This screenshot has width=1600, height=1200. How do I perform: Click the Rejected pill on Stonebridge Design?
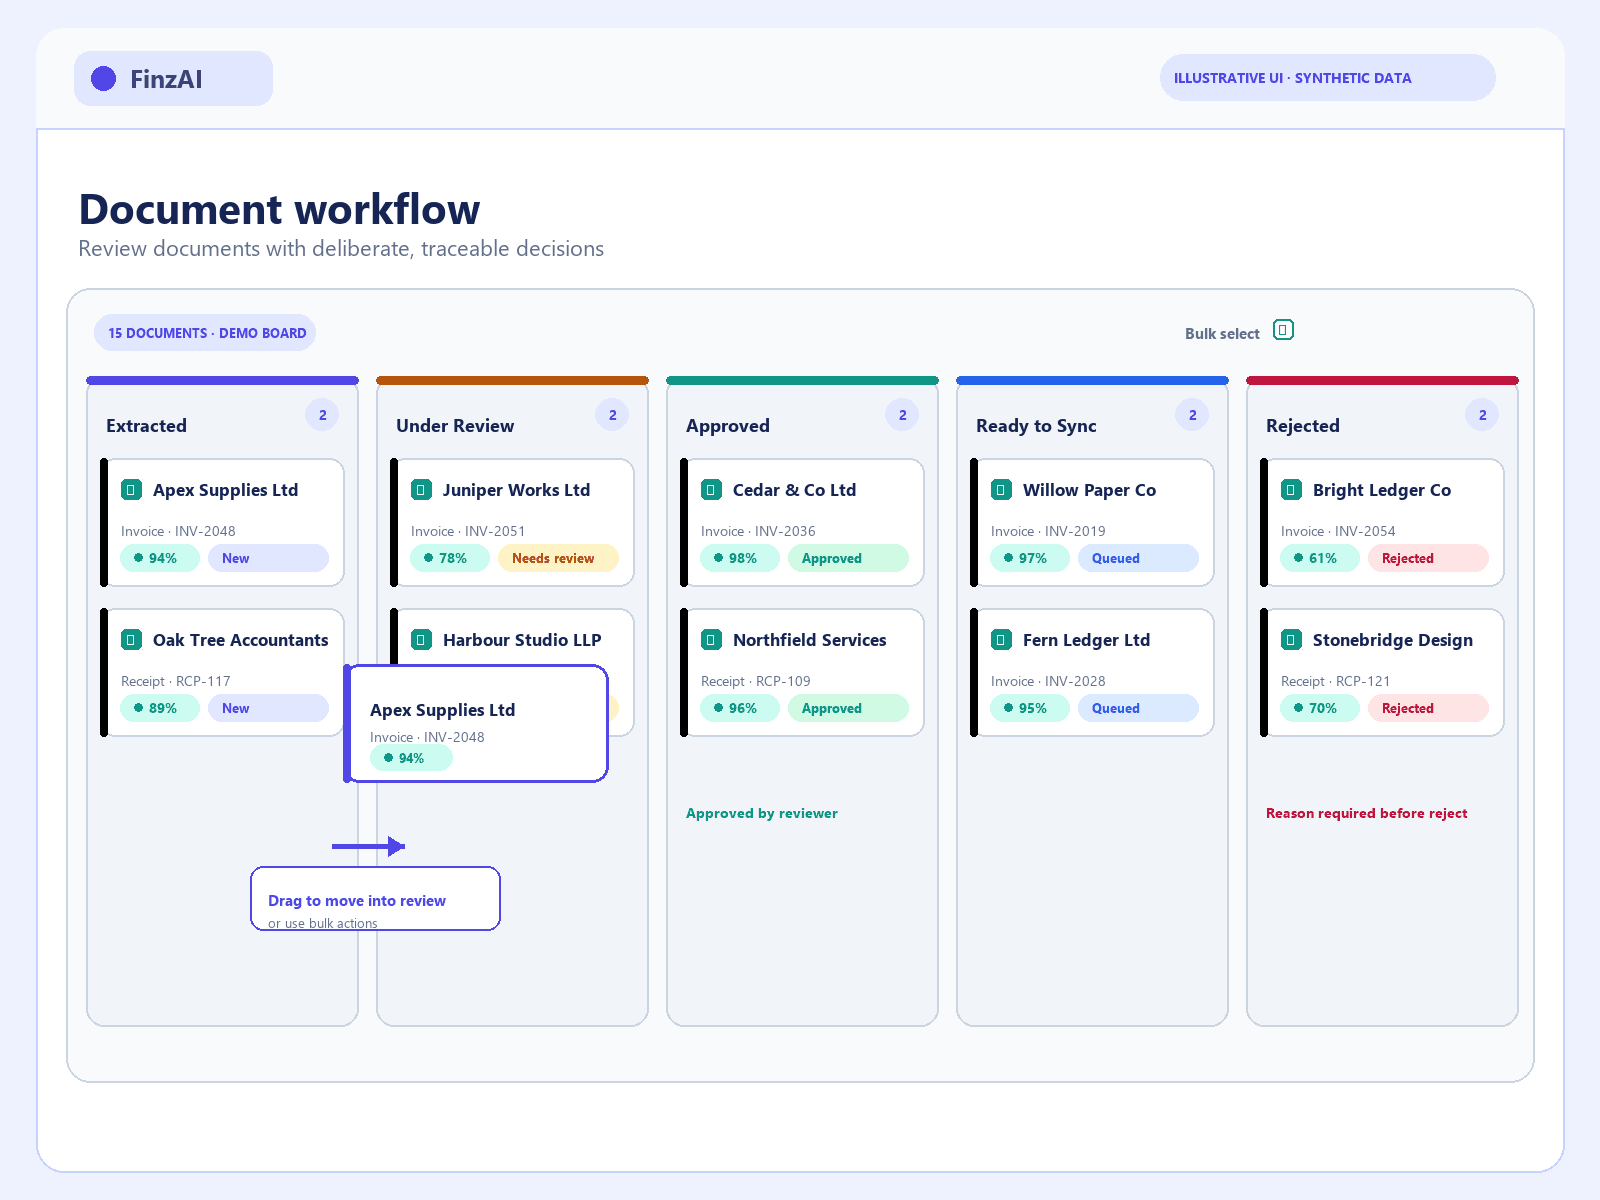click(x=1428, y=708)
